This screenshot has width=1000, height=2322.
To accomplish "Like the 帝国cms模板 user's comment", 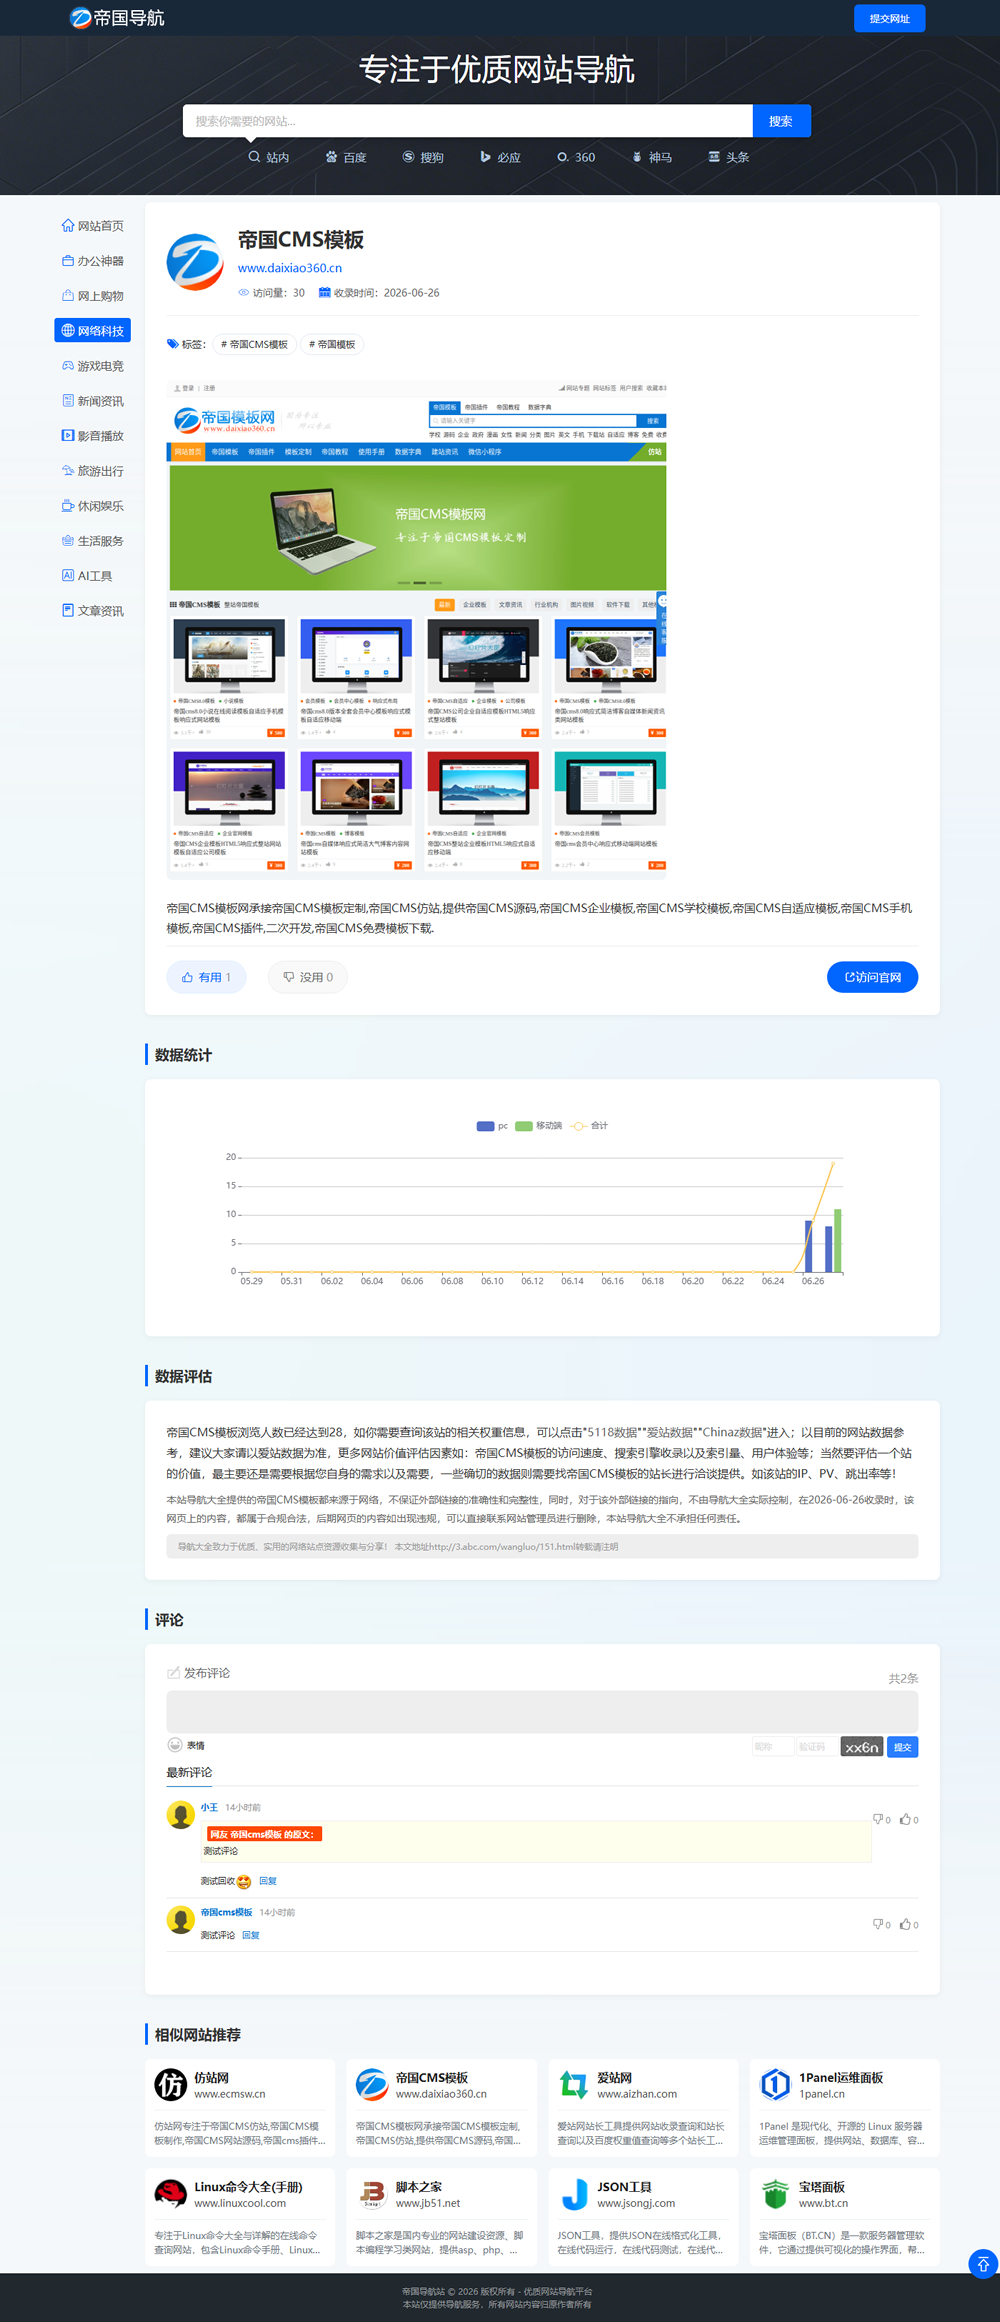I will pyautogui.click(x=908, y=1924).
